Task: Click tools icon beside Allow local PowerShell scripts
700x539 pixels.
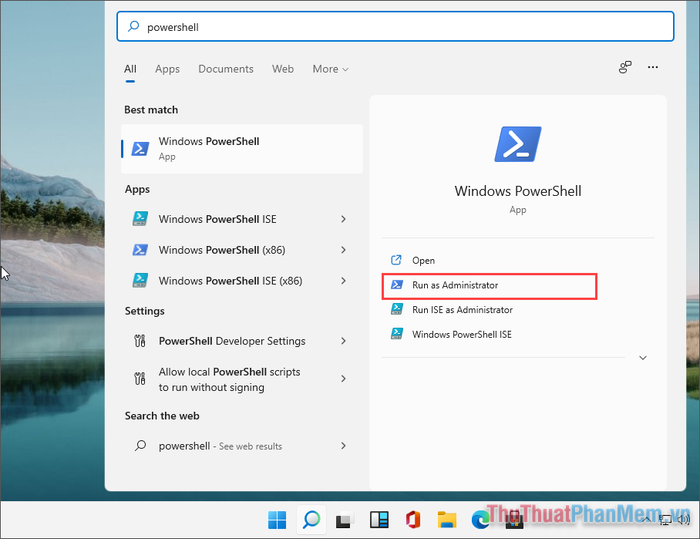Action: [x=140, y=379]
